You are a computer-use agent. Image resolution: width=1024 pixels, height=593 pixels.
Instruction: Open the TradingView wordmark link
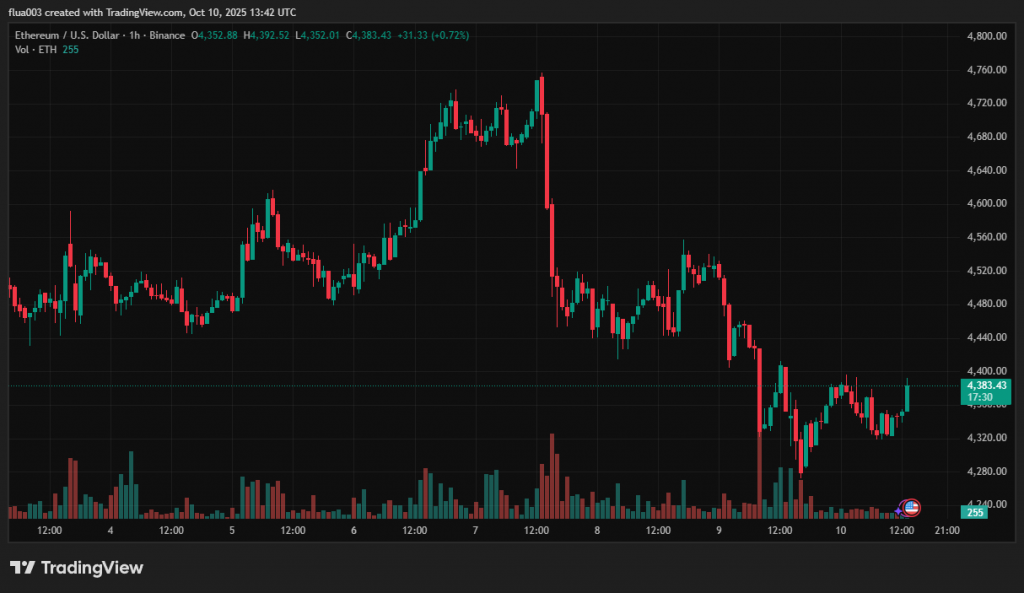click(x=92, y=568)
